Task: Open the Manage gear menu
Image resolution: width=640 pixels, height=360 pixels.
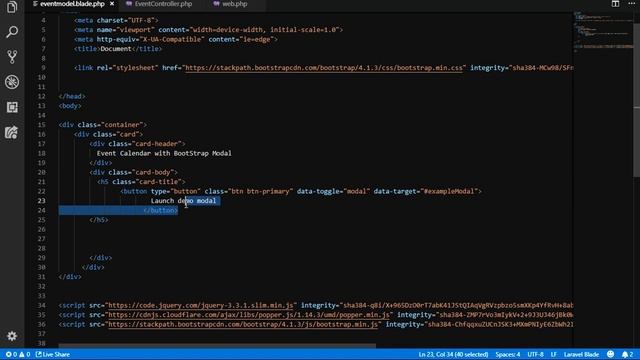Action: coord(12,336)
